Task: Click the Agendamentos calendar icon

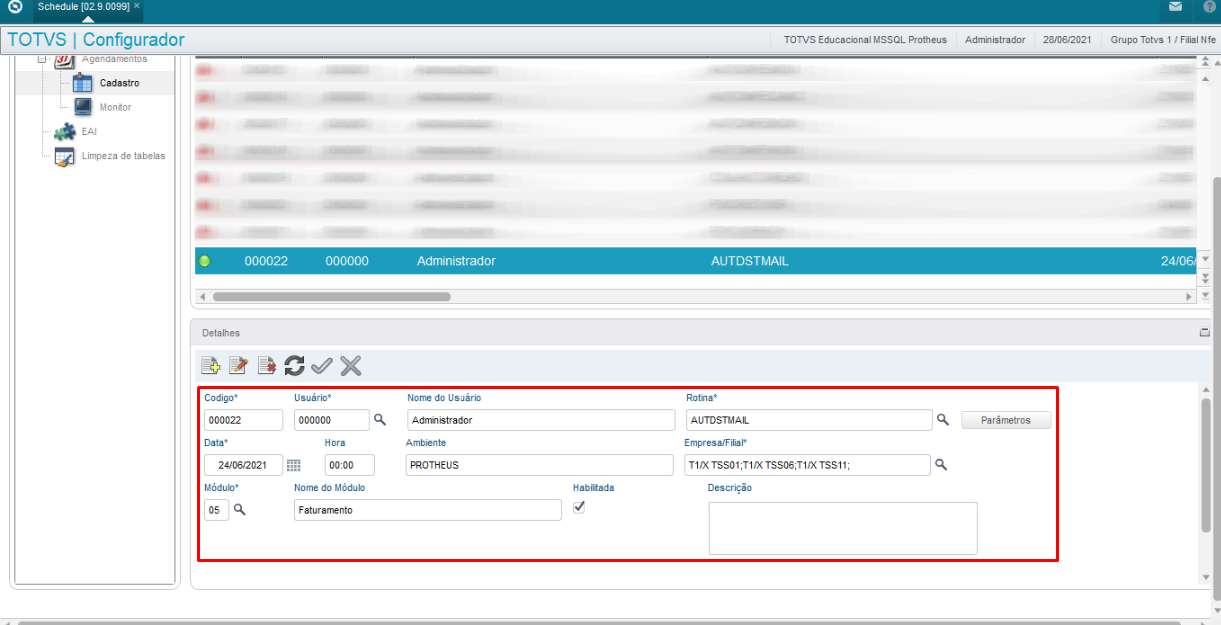Action: click(x=64, y=60)
